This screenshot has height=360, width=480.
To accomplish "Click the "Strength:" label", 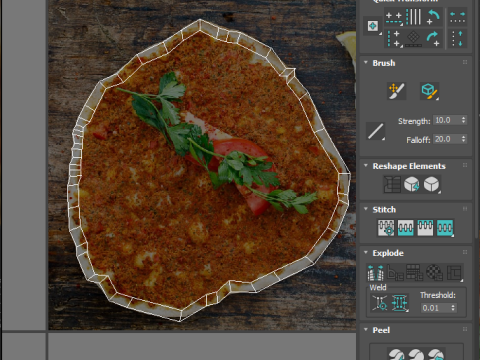I will (414, 121).
